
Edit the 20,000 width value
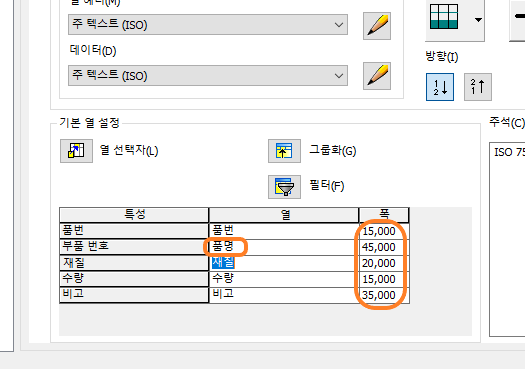tap(384, 263)
